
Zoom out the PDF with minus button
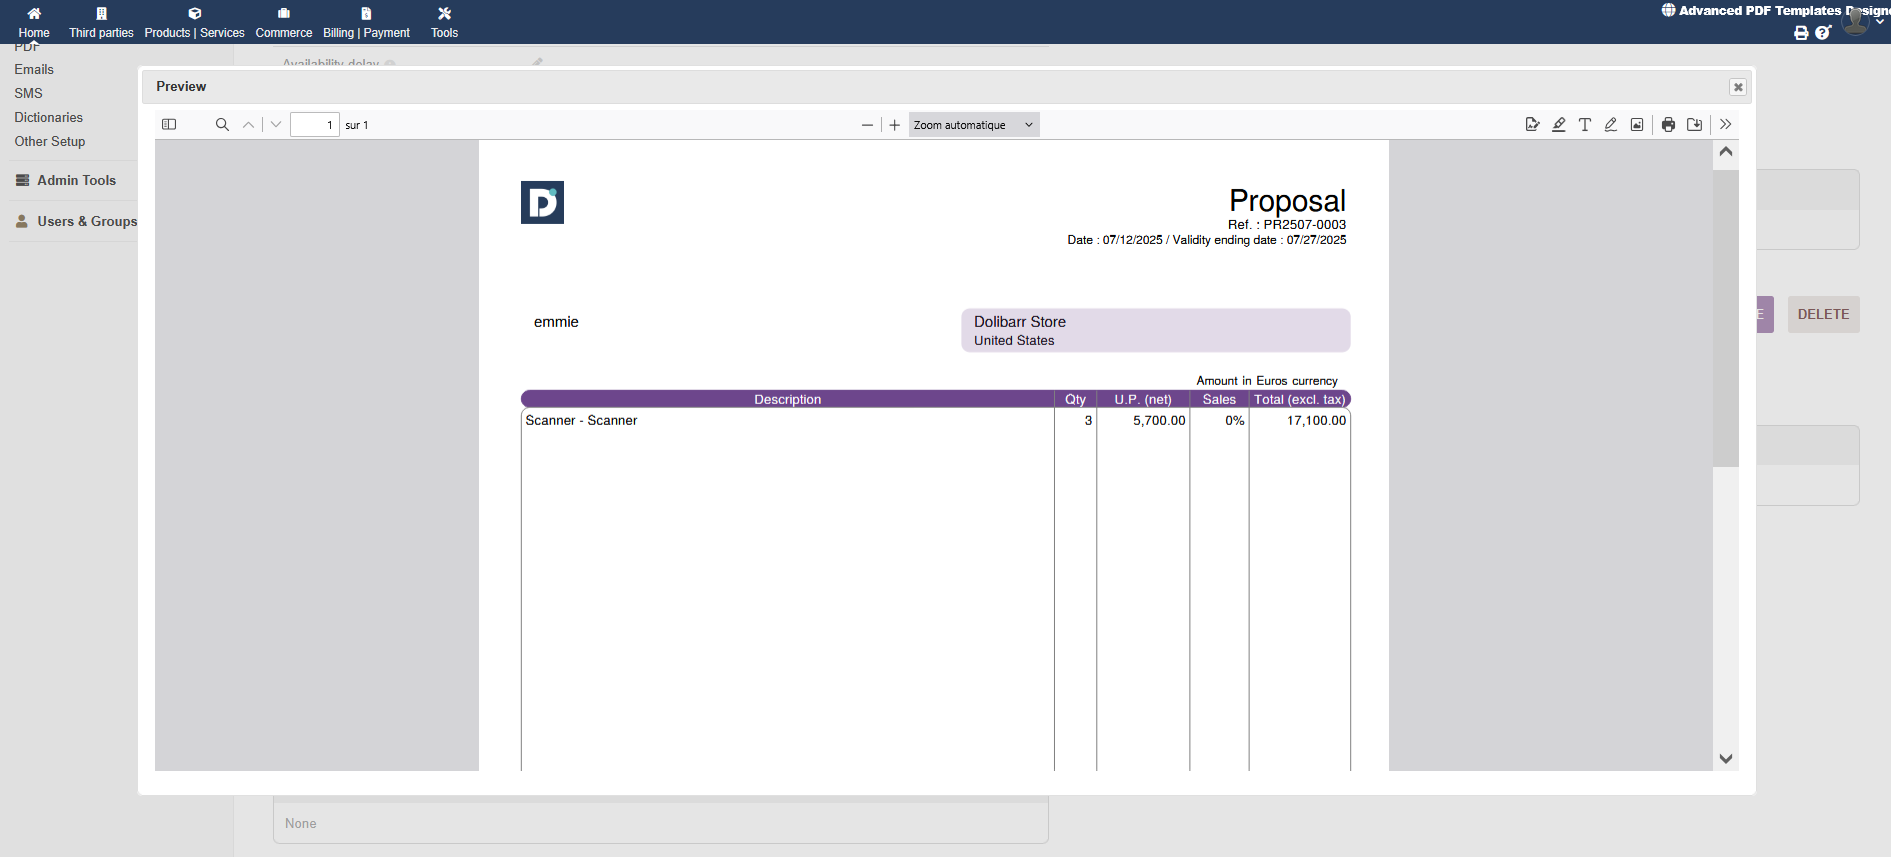pos(867,125)
